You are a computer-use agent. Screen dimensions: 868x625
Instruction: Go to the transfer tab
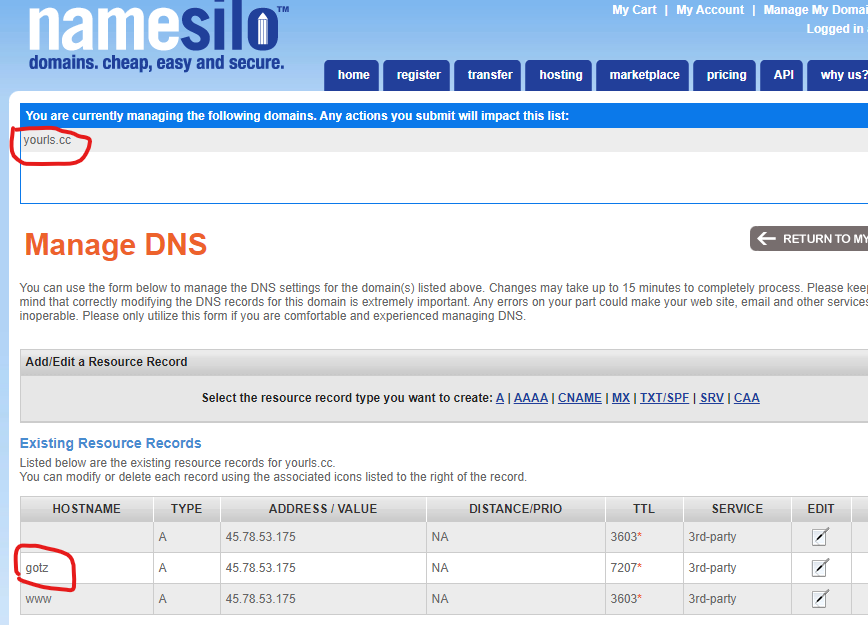pyautogui.click(x=490, y=75)
